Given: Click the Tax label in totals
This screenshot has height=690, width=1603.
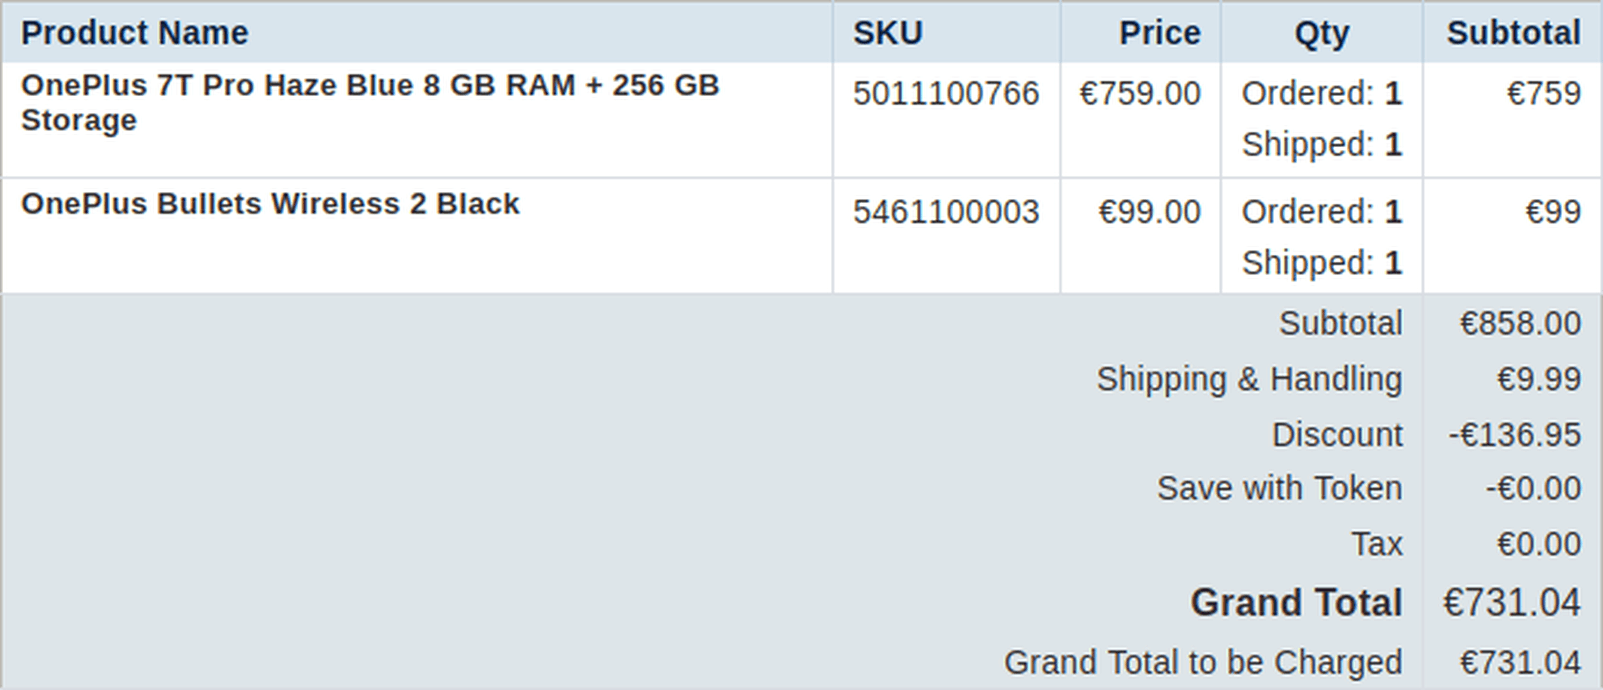Looking at the screenshot, I should [1376, 544].
